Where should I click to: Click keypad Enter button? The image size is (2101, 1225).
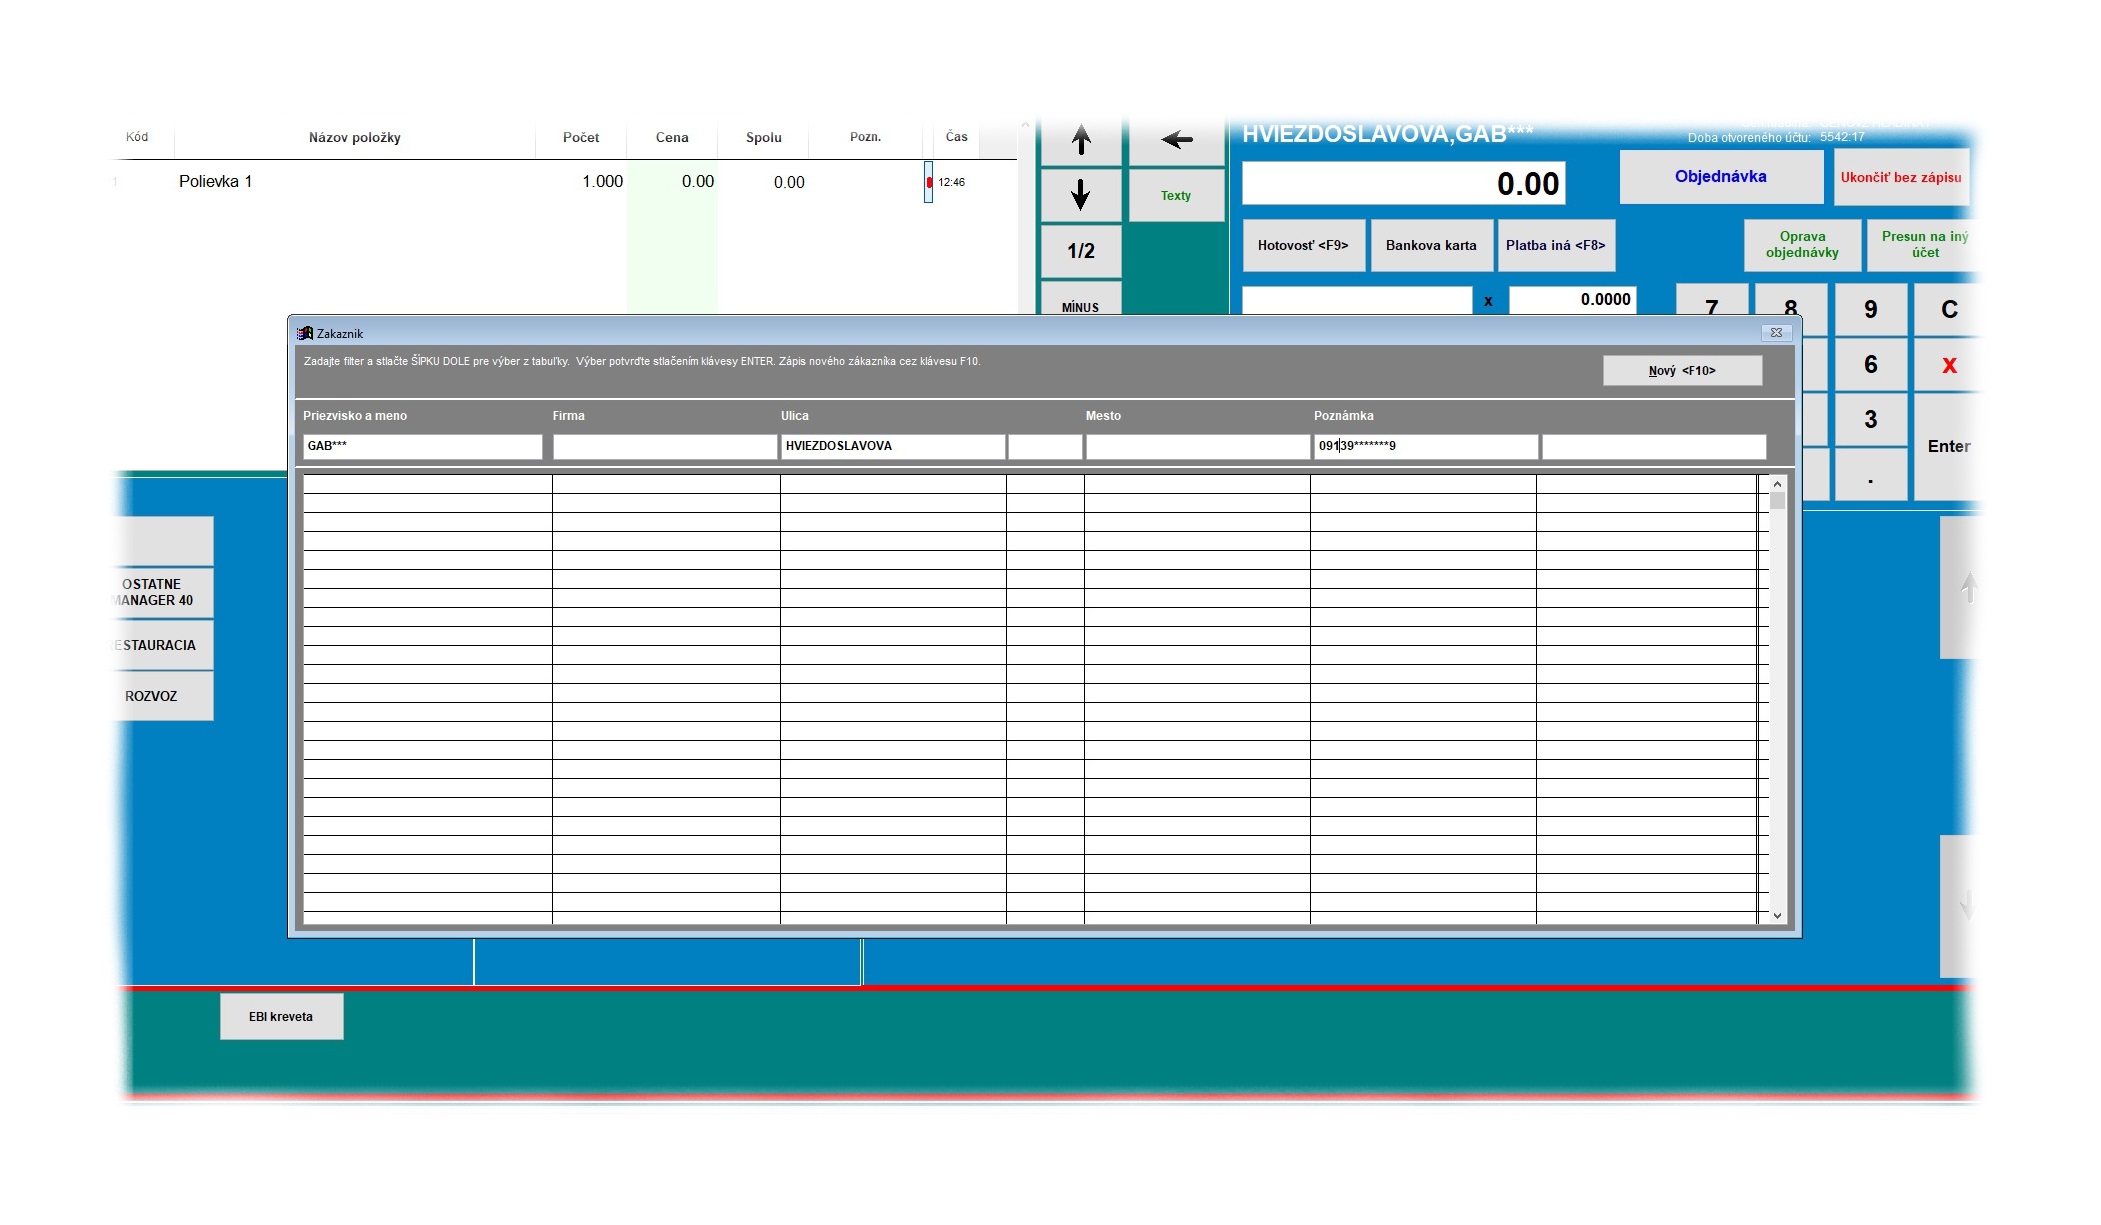click(1948, 447)
